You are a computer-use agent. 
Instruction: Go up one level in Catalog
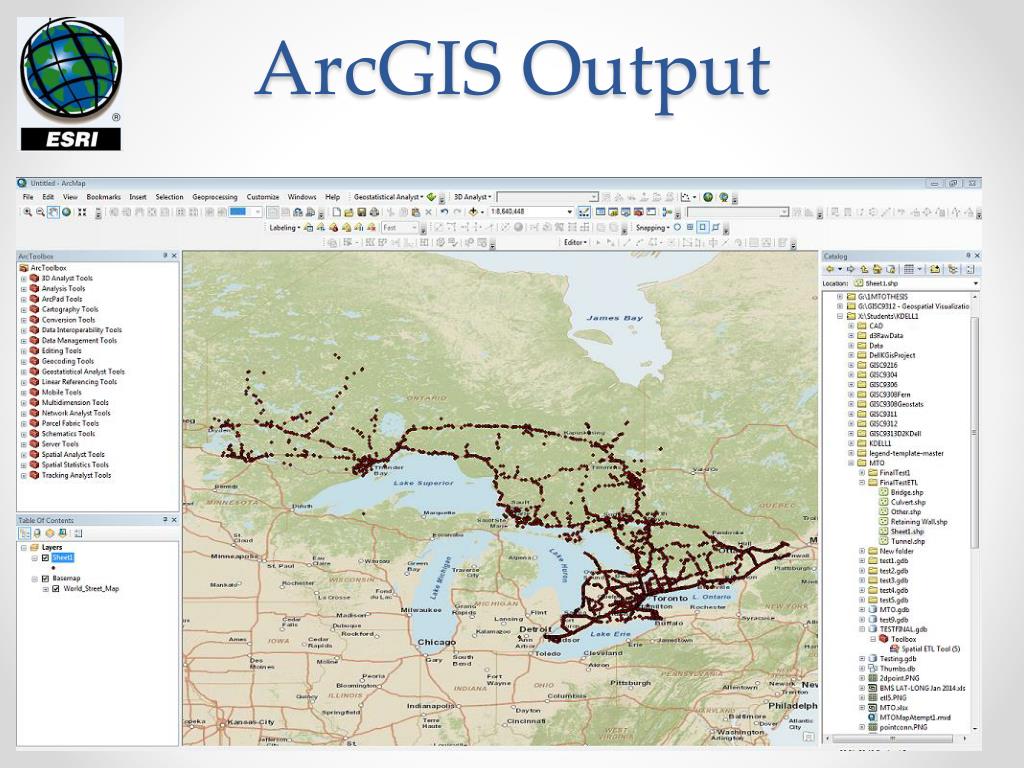tap(865, 269)
